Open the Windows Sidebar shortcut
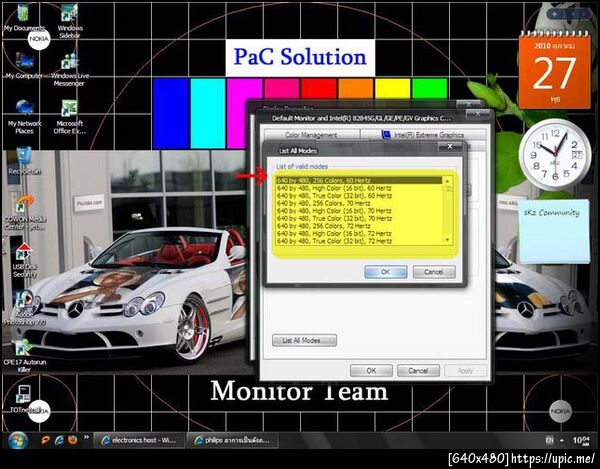The height and width of the screenshot is (469, 600). tap(70, 21)
